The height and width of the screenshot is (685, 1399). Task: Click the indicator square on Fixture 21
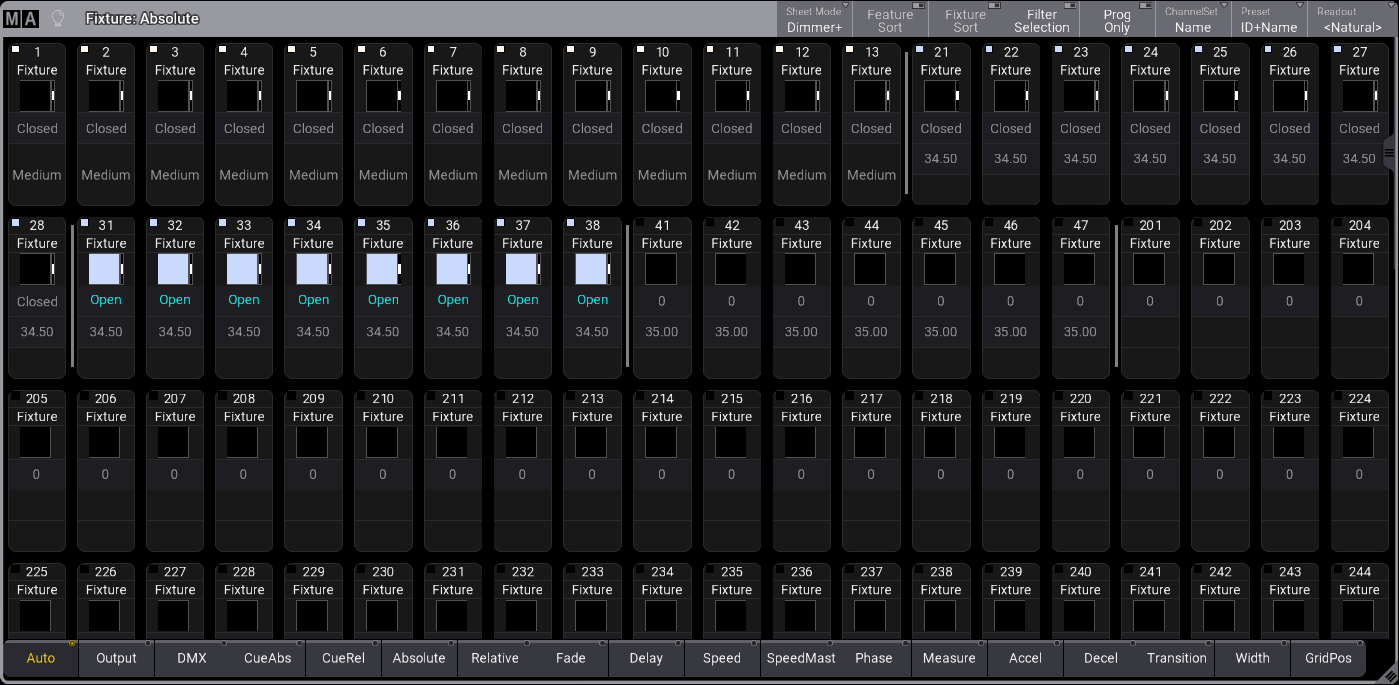coord(921,50)
